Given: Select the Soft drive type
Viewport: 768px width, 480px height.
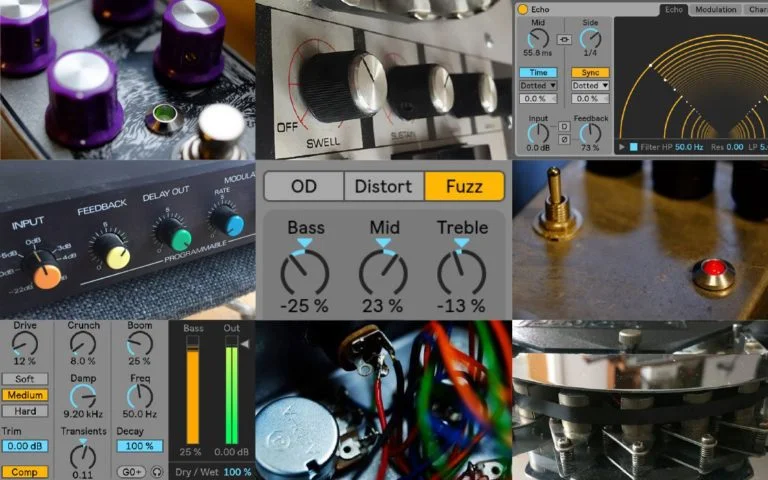Looking at the screenshot, I should point(24,379).
